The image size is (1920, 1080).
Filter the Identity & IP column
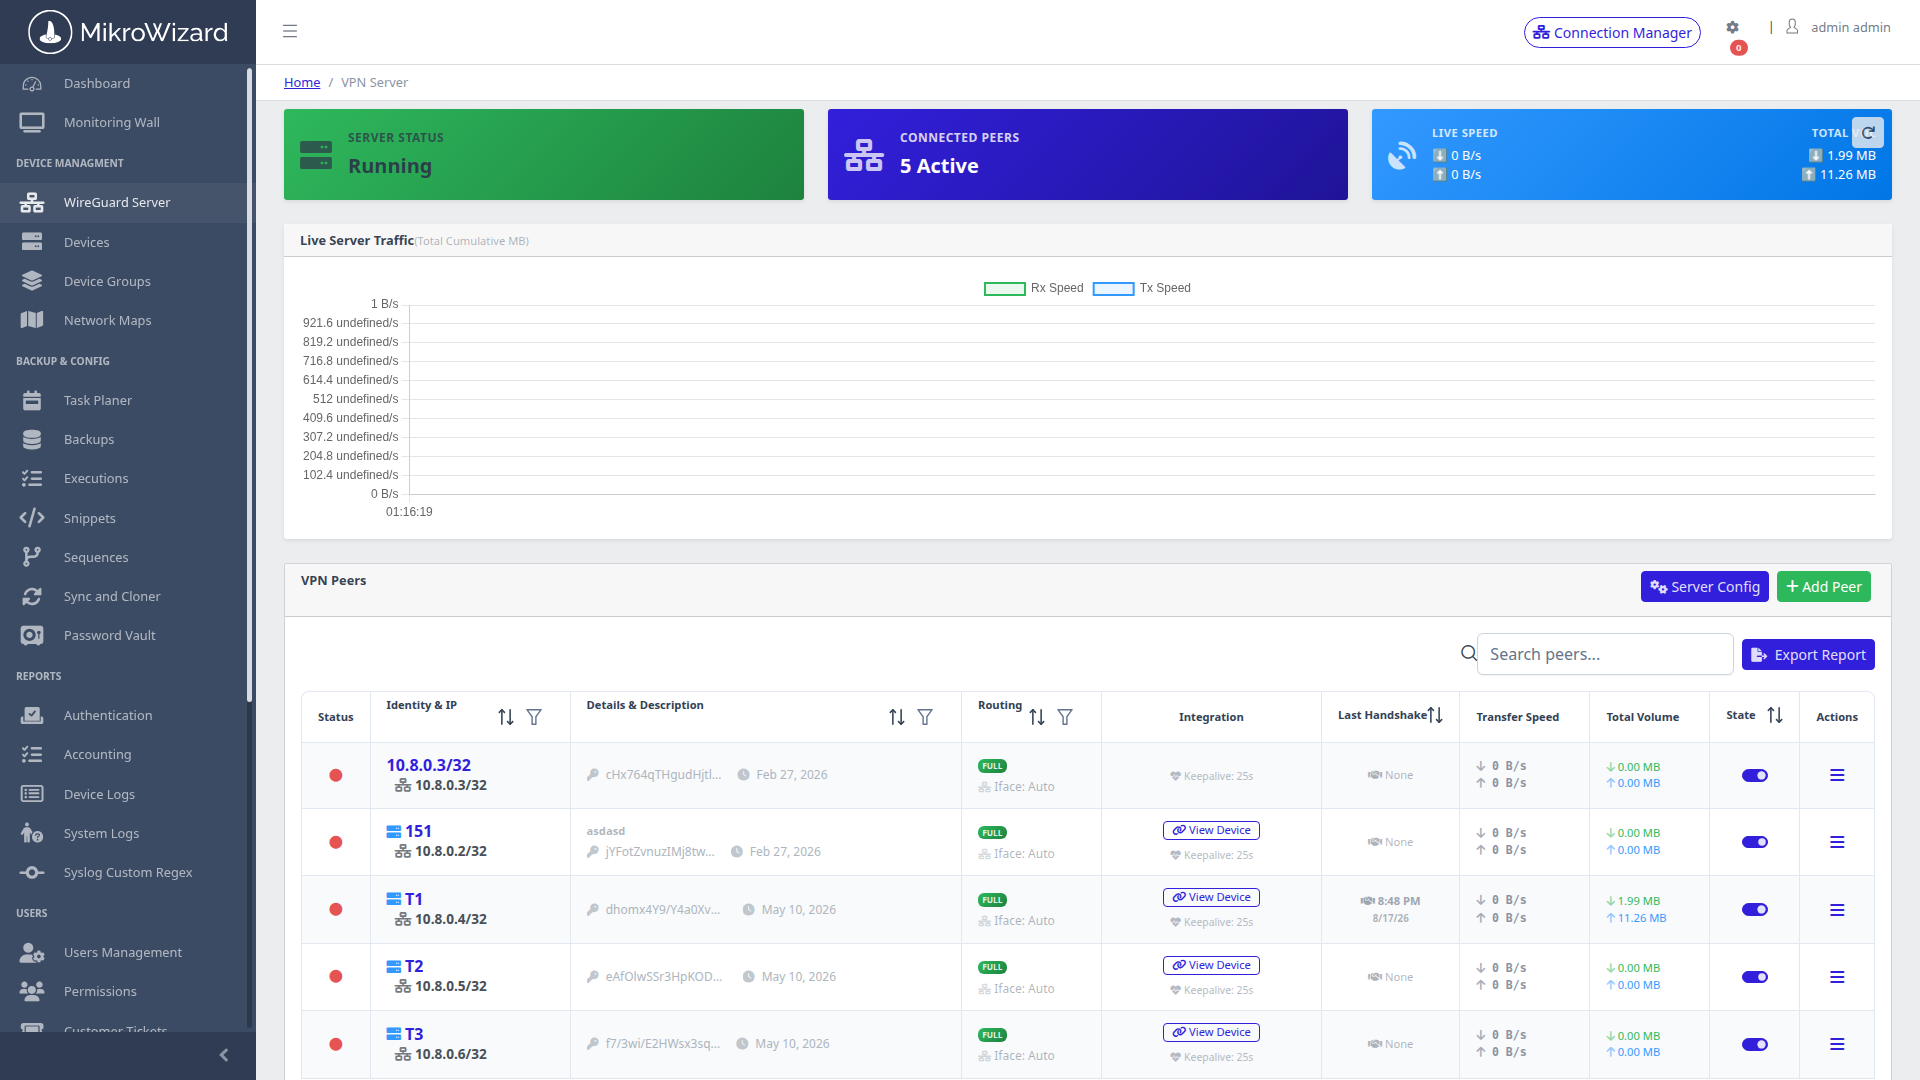534,717
